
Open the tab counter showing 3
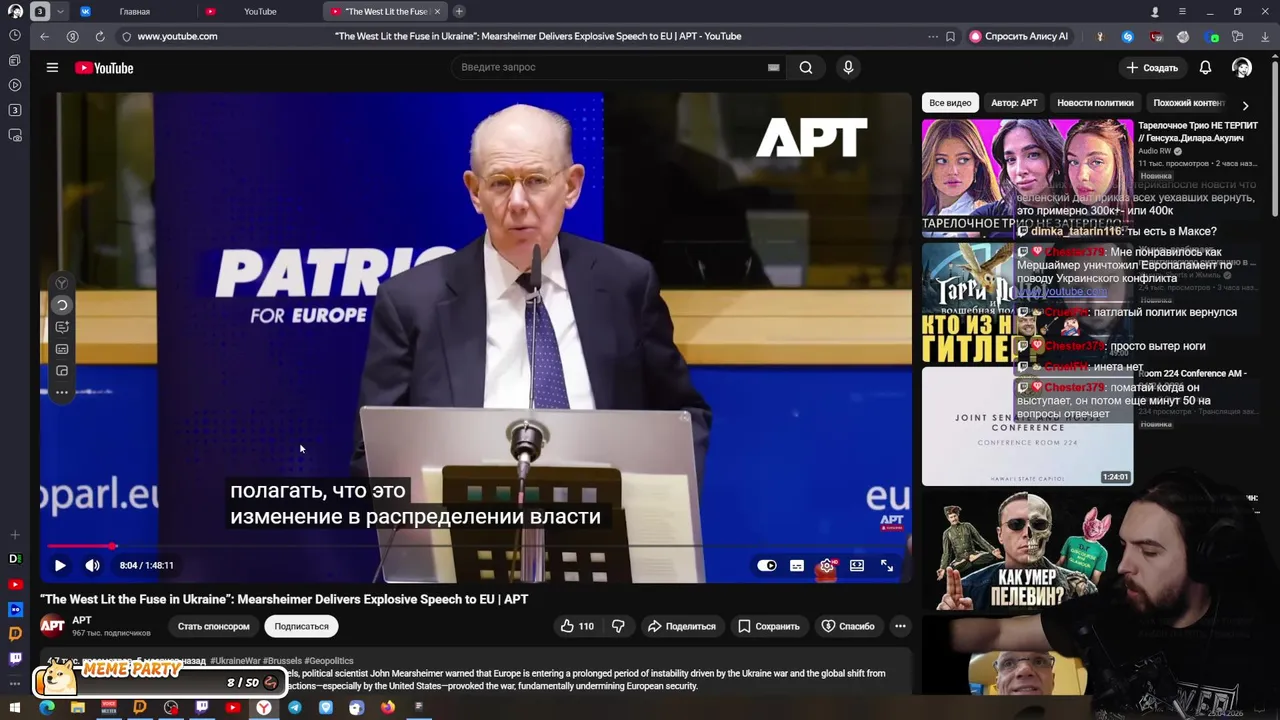click(39, 11)
